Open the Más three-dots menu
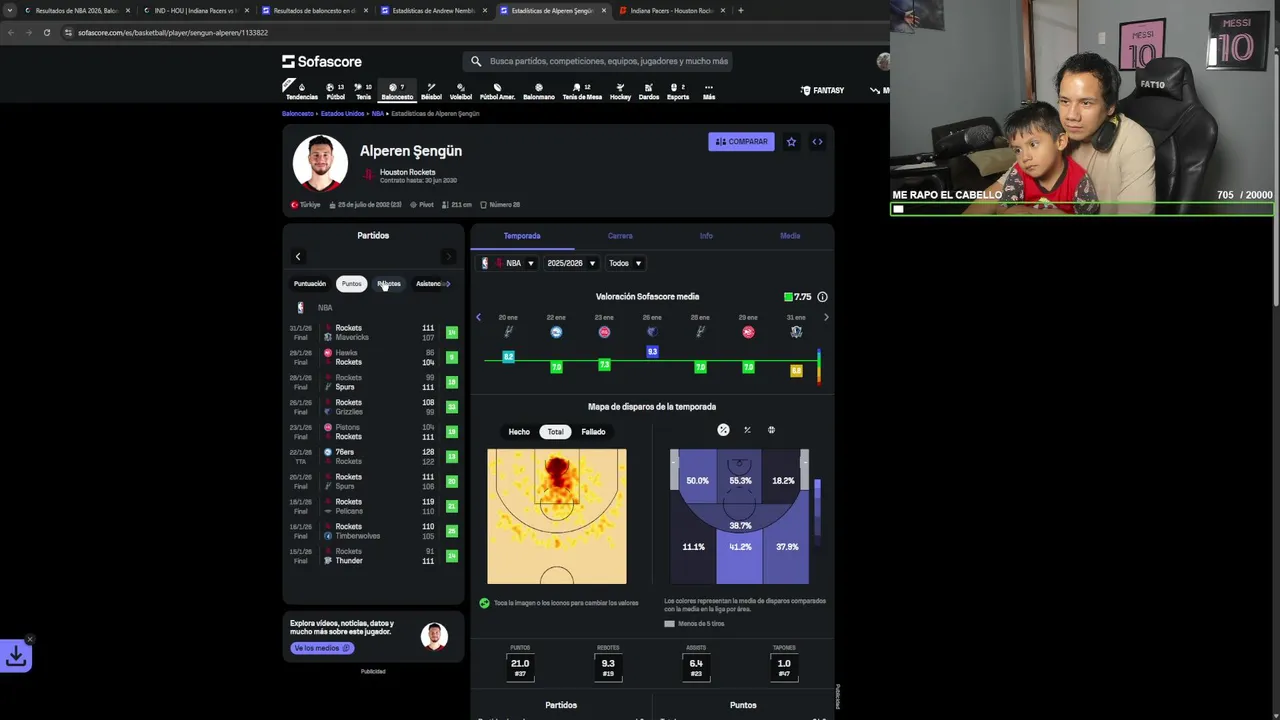This screenshot has width=1280, height=720. tap(709, 91)
